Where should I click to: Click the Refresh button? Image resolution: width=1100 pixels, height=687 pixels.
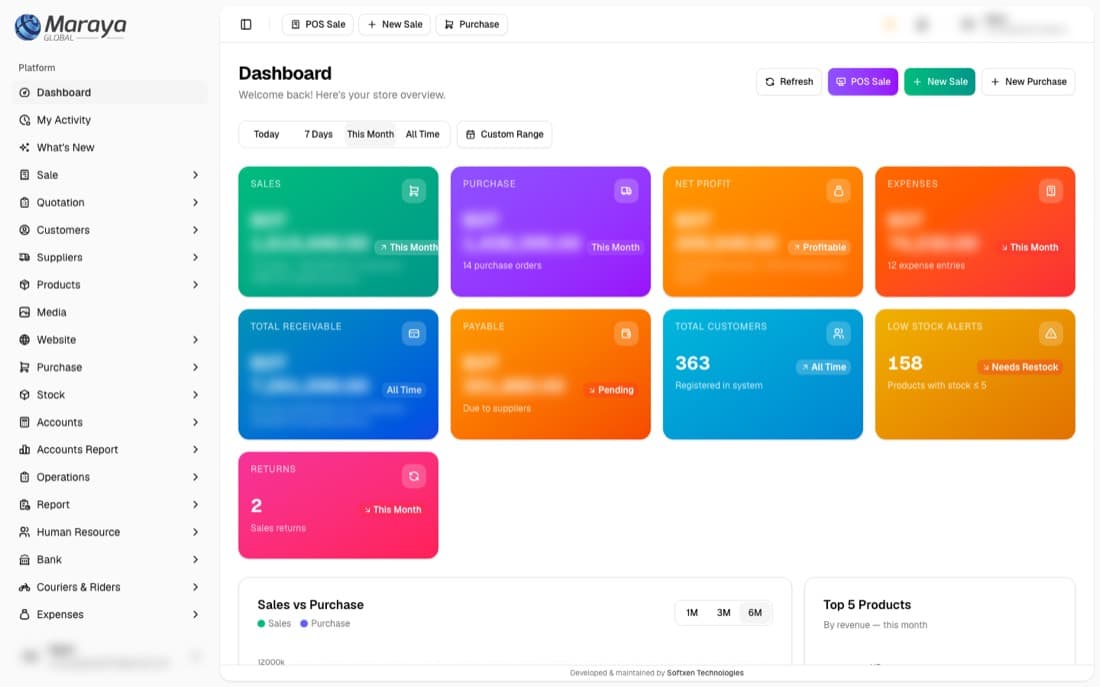[x=789, y=81]
